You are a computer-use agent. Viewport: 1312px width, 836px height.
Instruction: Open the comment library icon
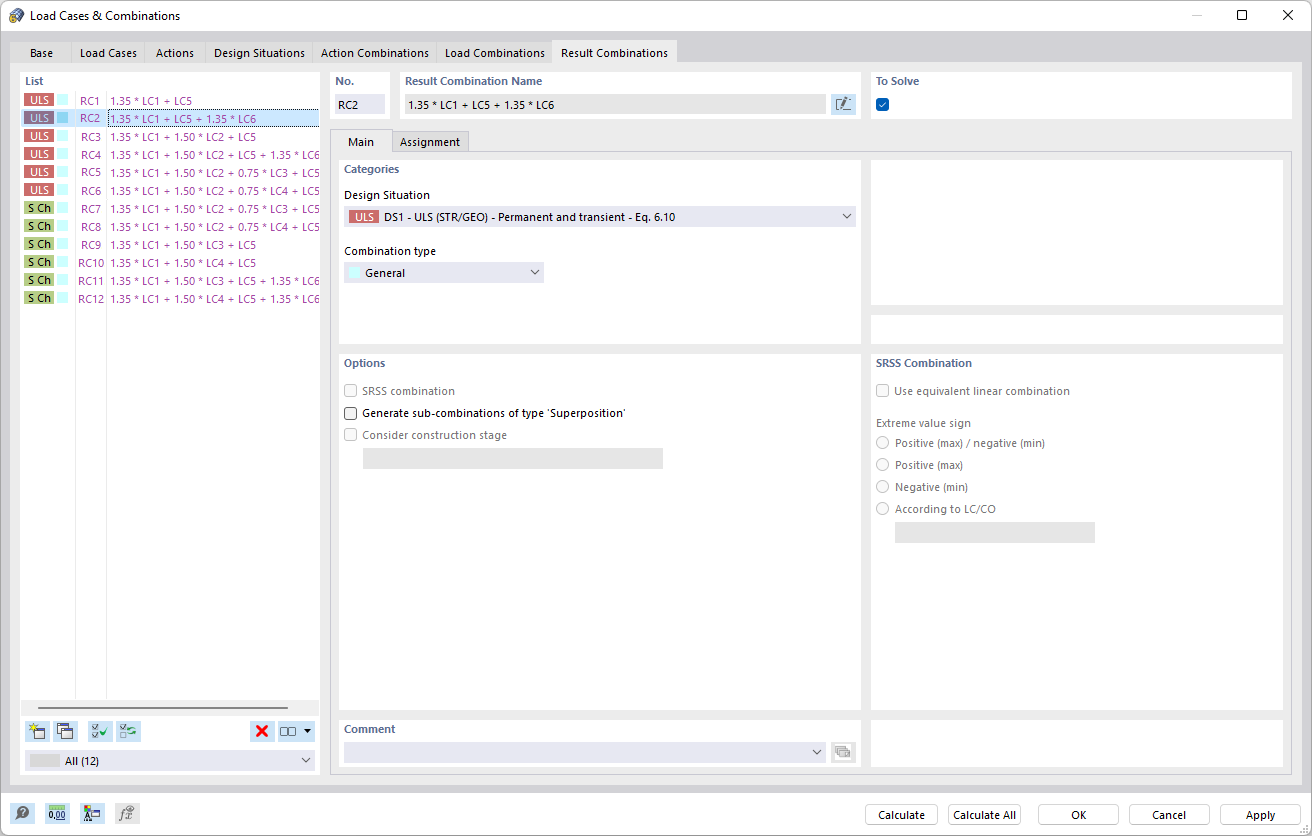843,752
